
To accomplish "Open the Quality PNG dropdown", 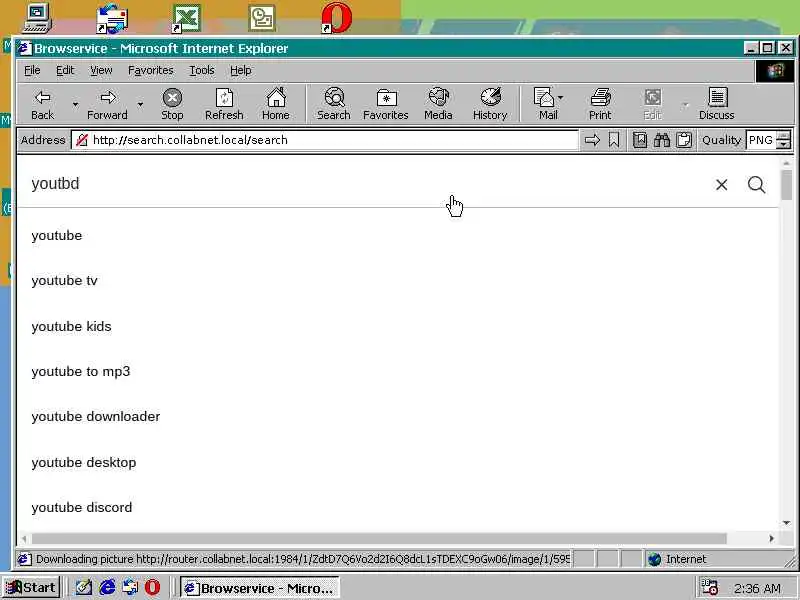I will point(784,140).
